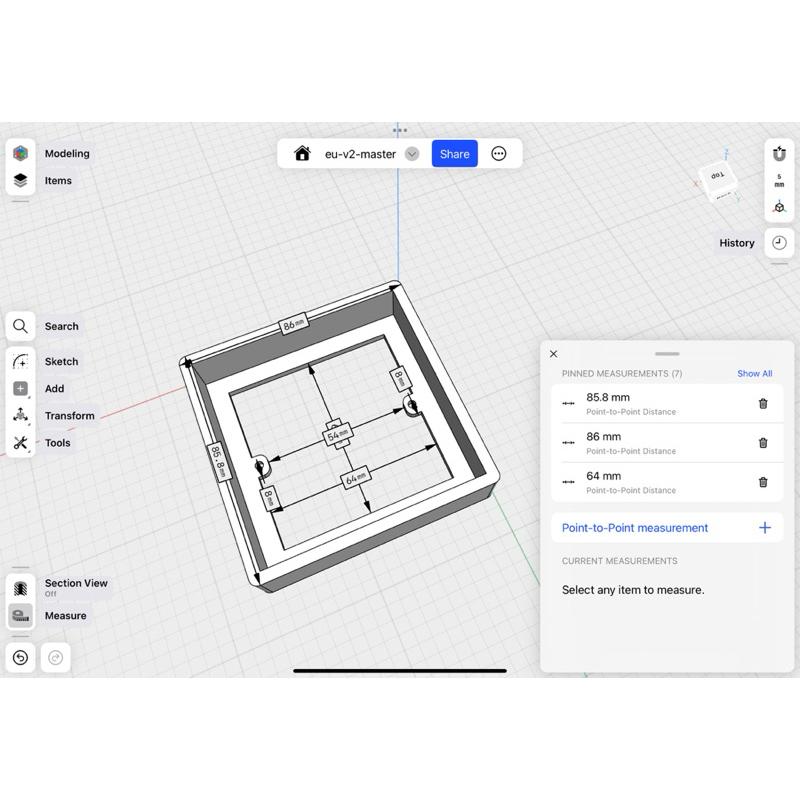This screenshot has height=800, width=800.
Task: Select the Transform tool icon
Action: tap(20, 415)
